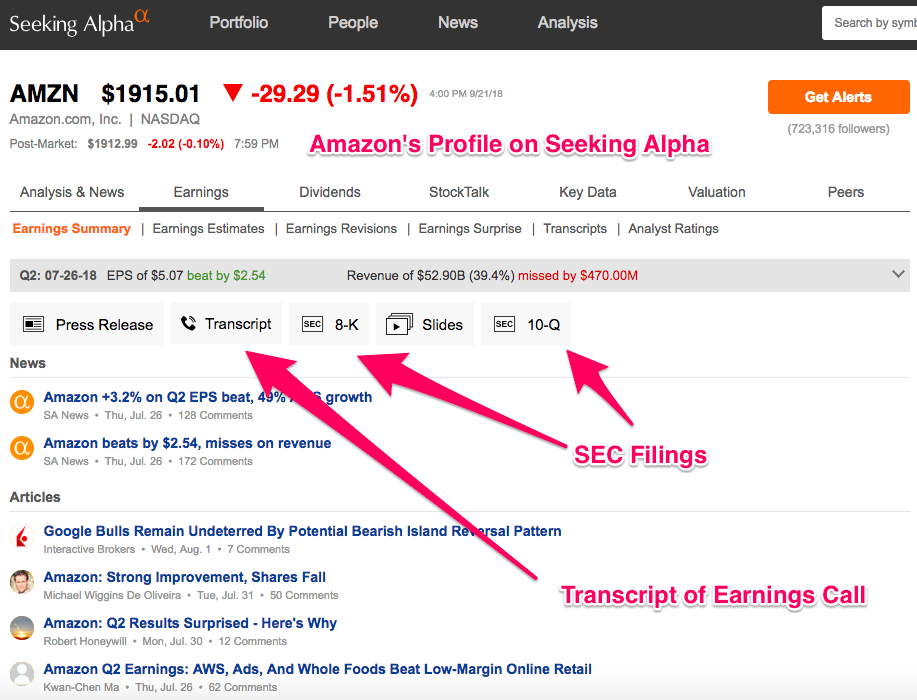Click the search by symbol field
The image size is (917, 700).
(869, 23)
